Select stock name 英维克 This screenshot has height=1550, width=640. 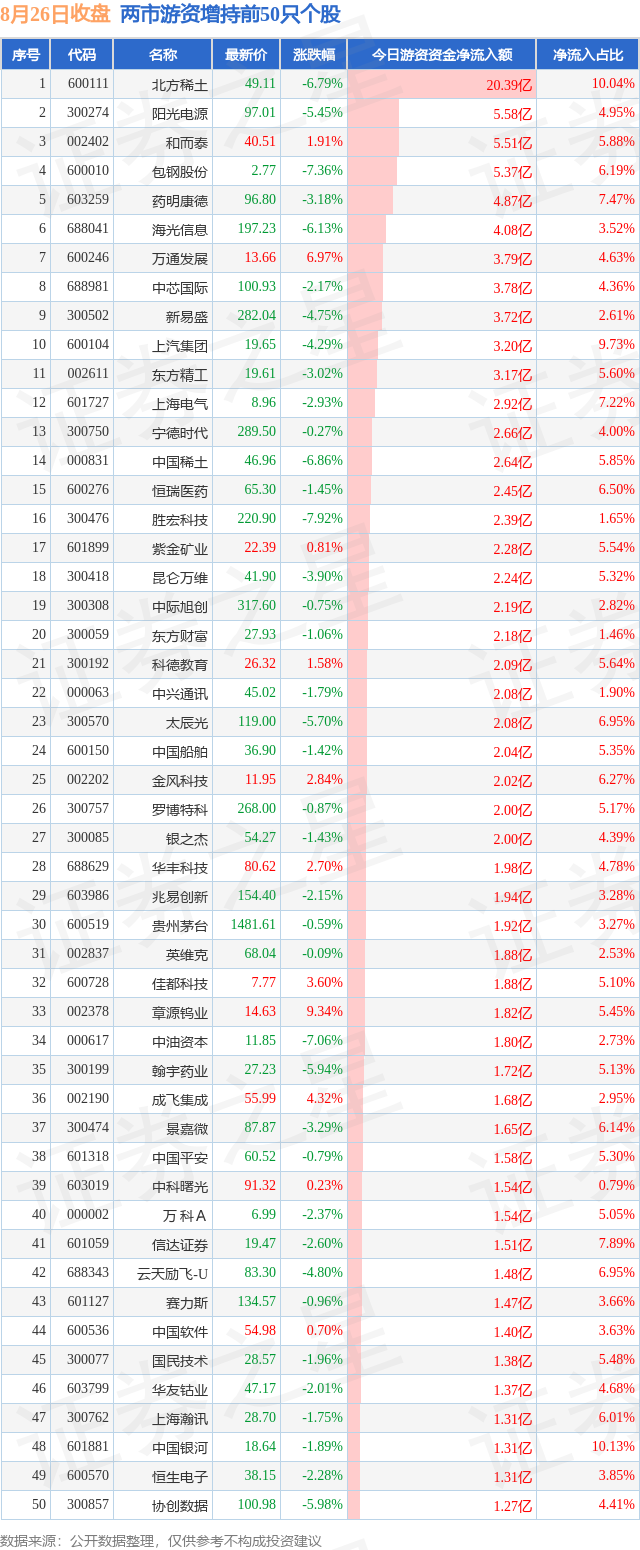187,955
